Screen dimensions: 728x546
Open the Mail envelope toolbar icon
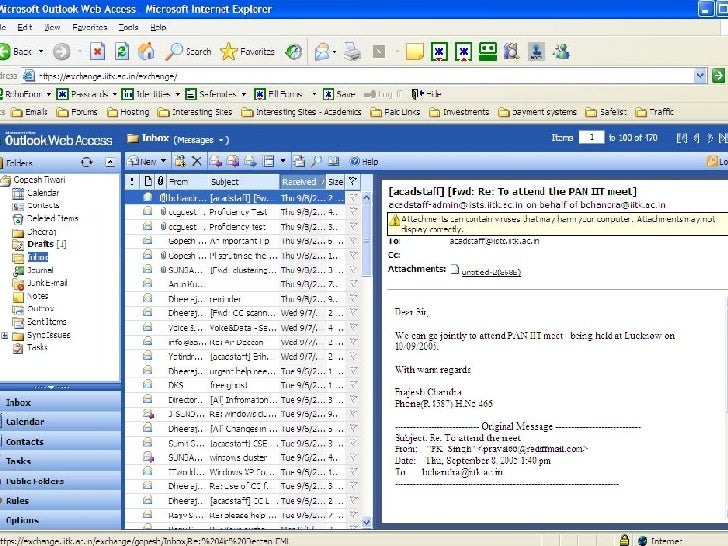[x=322, y=52]
